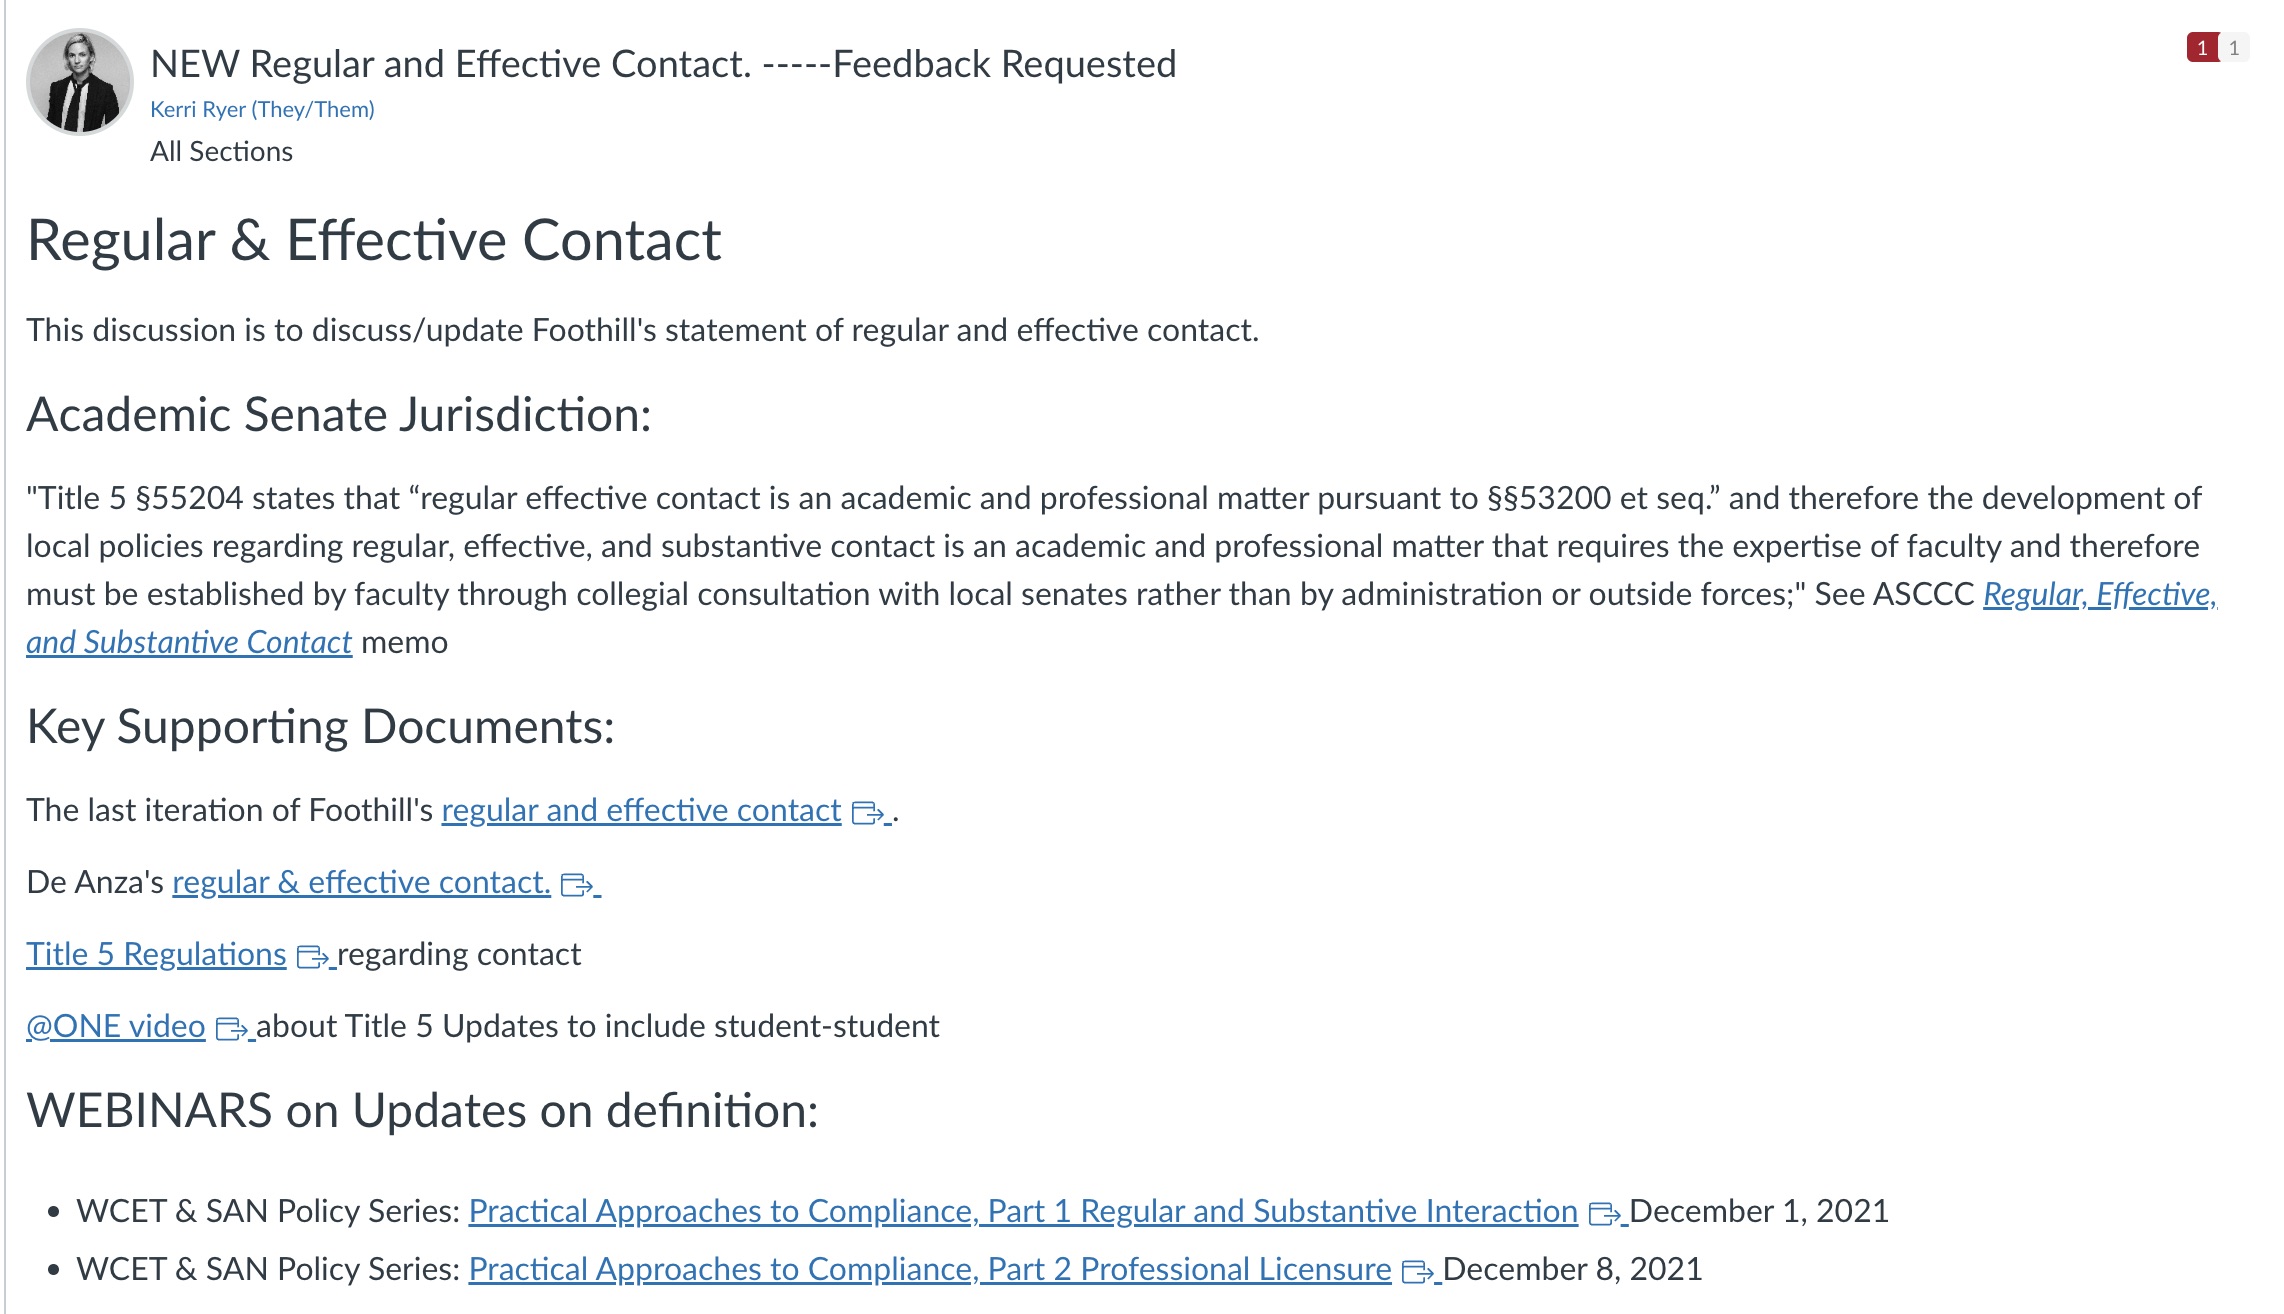The height and width of the screenshot is (1314, 2284).
Task: Click the discussion title NEW Regular and Effective Contact
Action: (663, 64)
